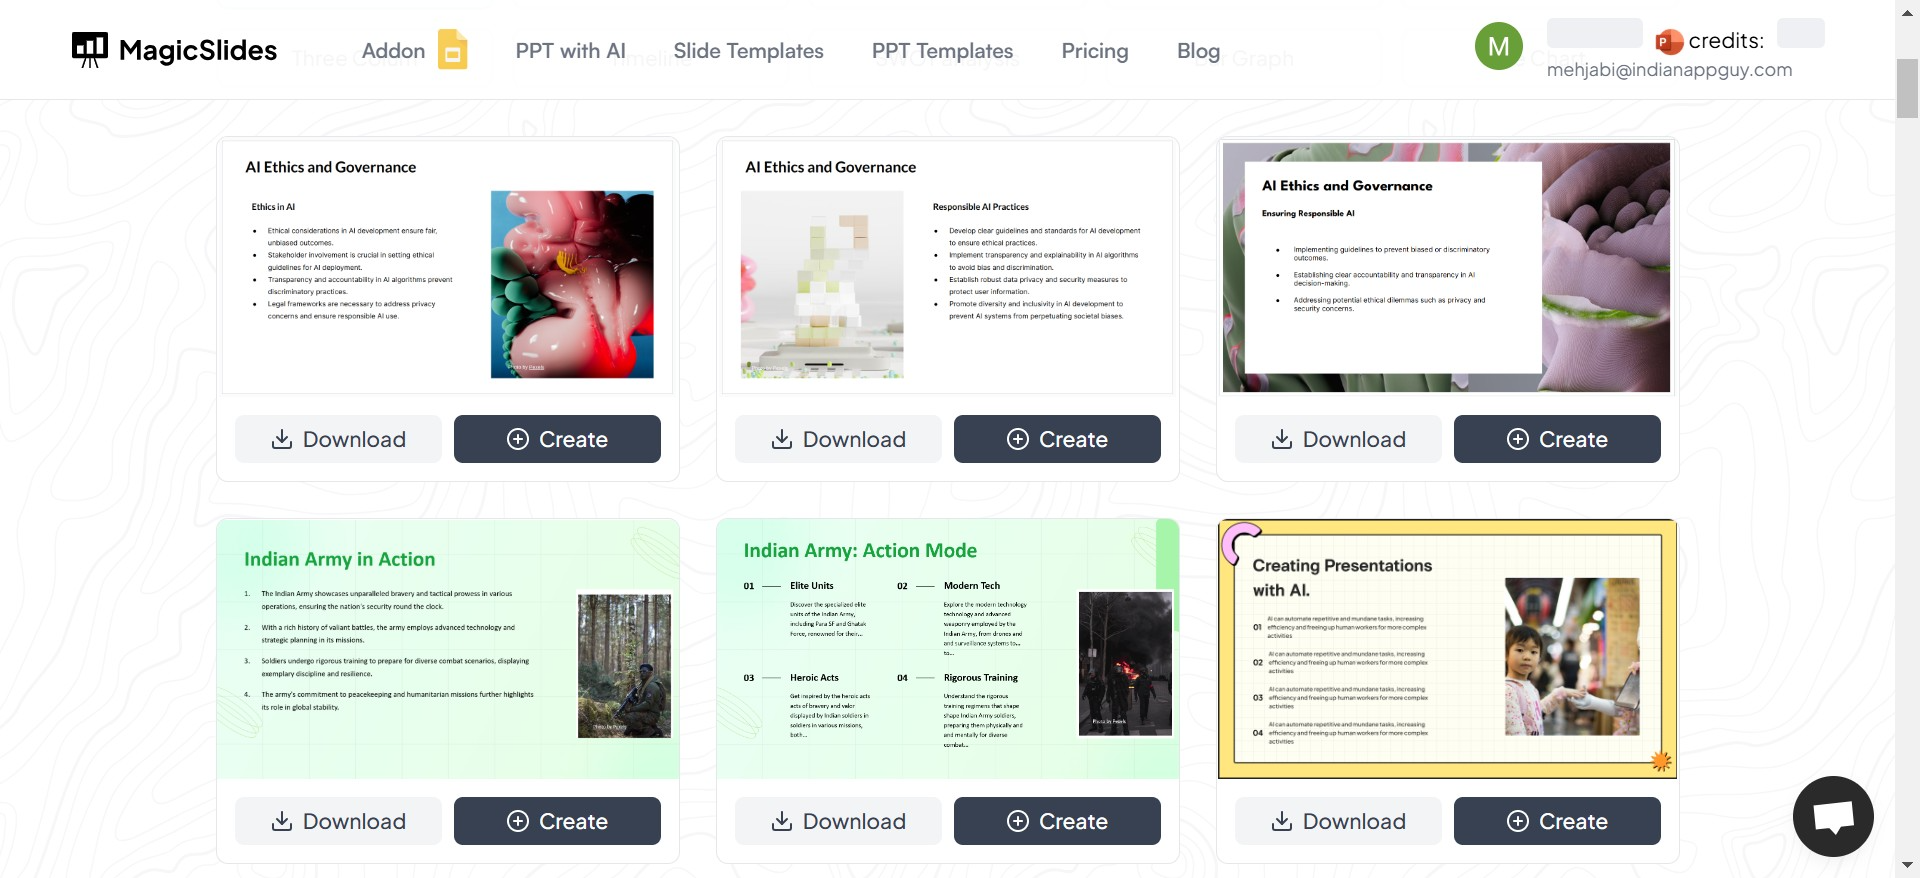
Task: Click the PowerPoint icon beside credits
Action: (x=1669, y=41)
